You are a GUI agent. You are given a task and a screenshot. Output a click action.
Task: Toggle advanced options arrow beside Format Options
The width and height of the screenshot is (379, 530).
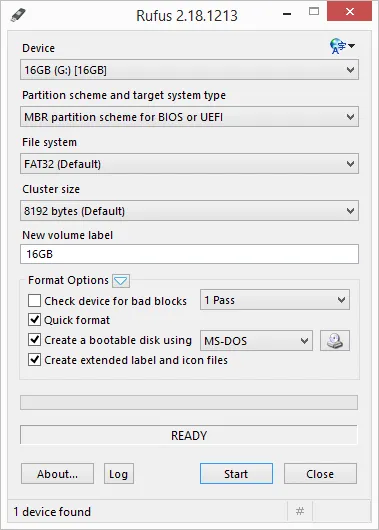(121, 281)
